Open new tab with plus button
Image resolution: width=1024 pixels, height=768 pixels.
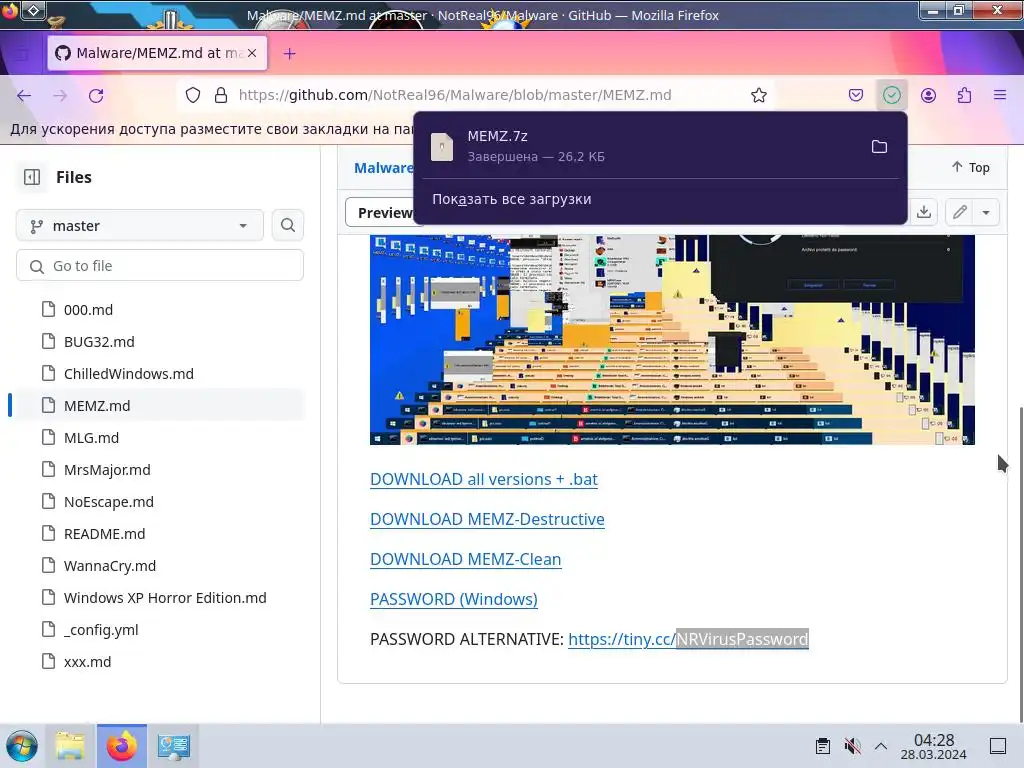click(289, 54)
